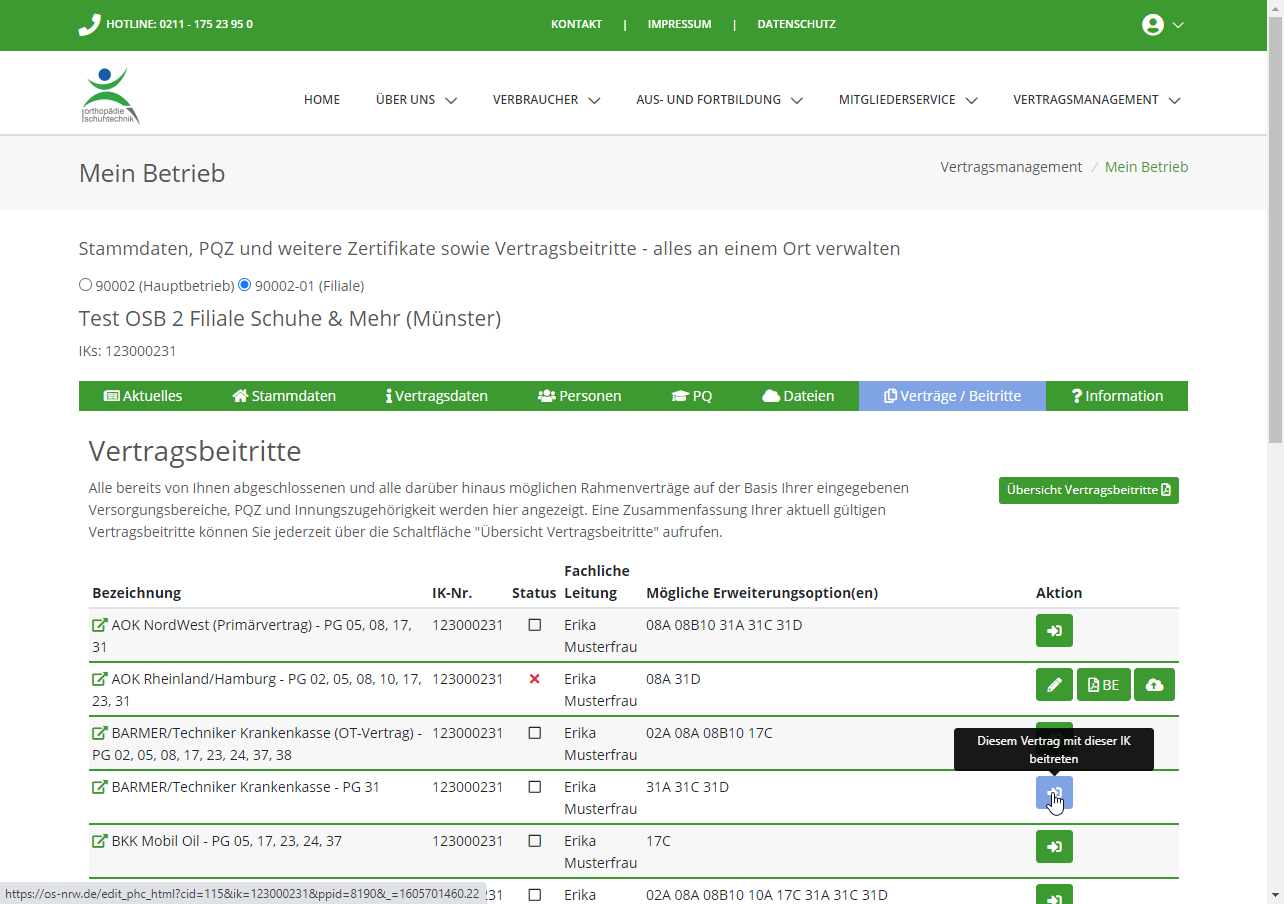1284x904 pixels.
Task: Open the DATENSCHUTZ link
Action: coord(796,25)
